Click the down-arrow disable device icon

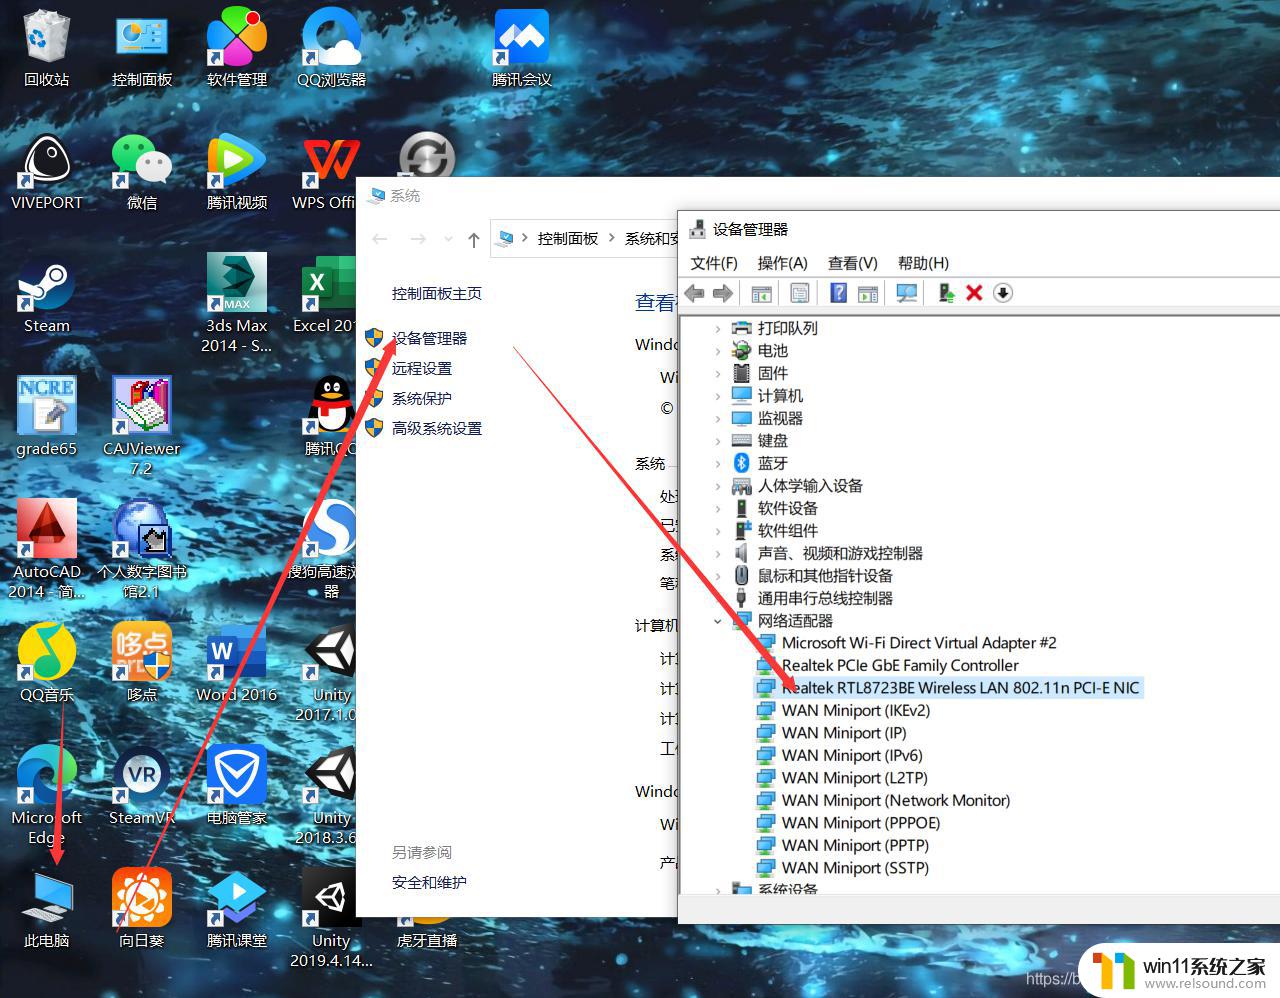(1003, 293)
